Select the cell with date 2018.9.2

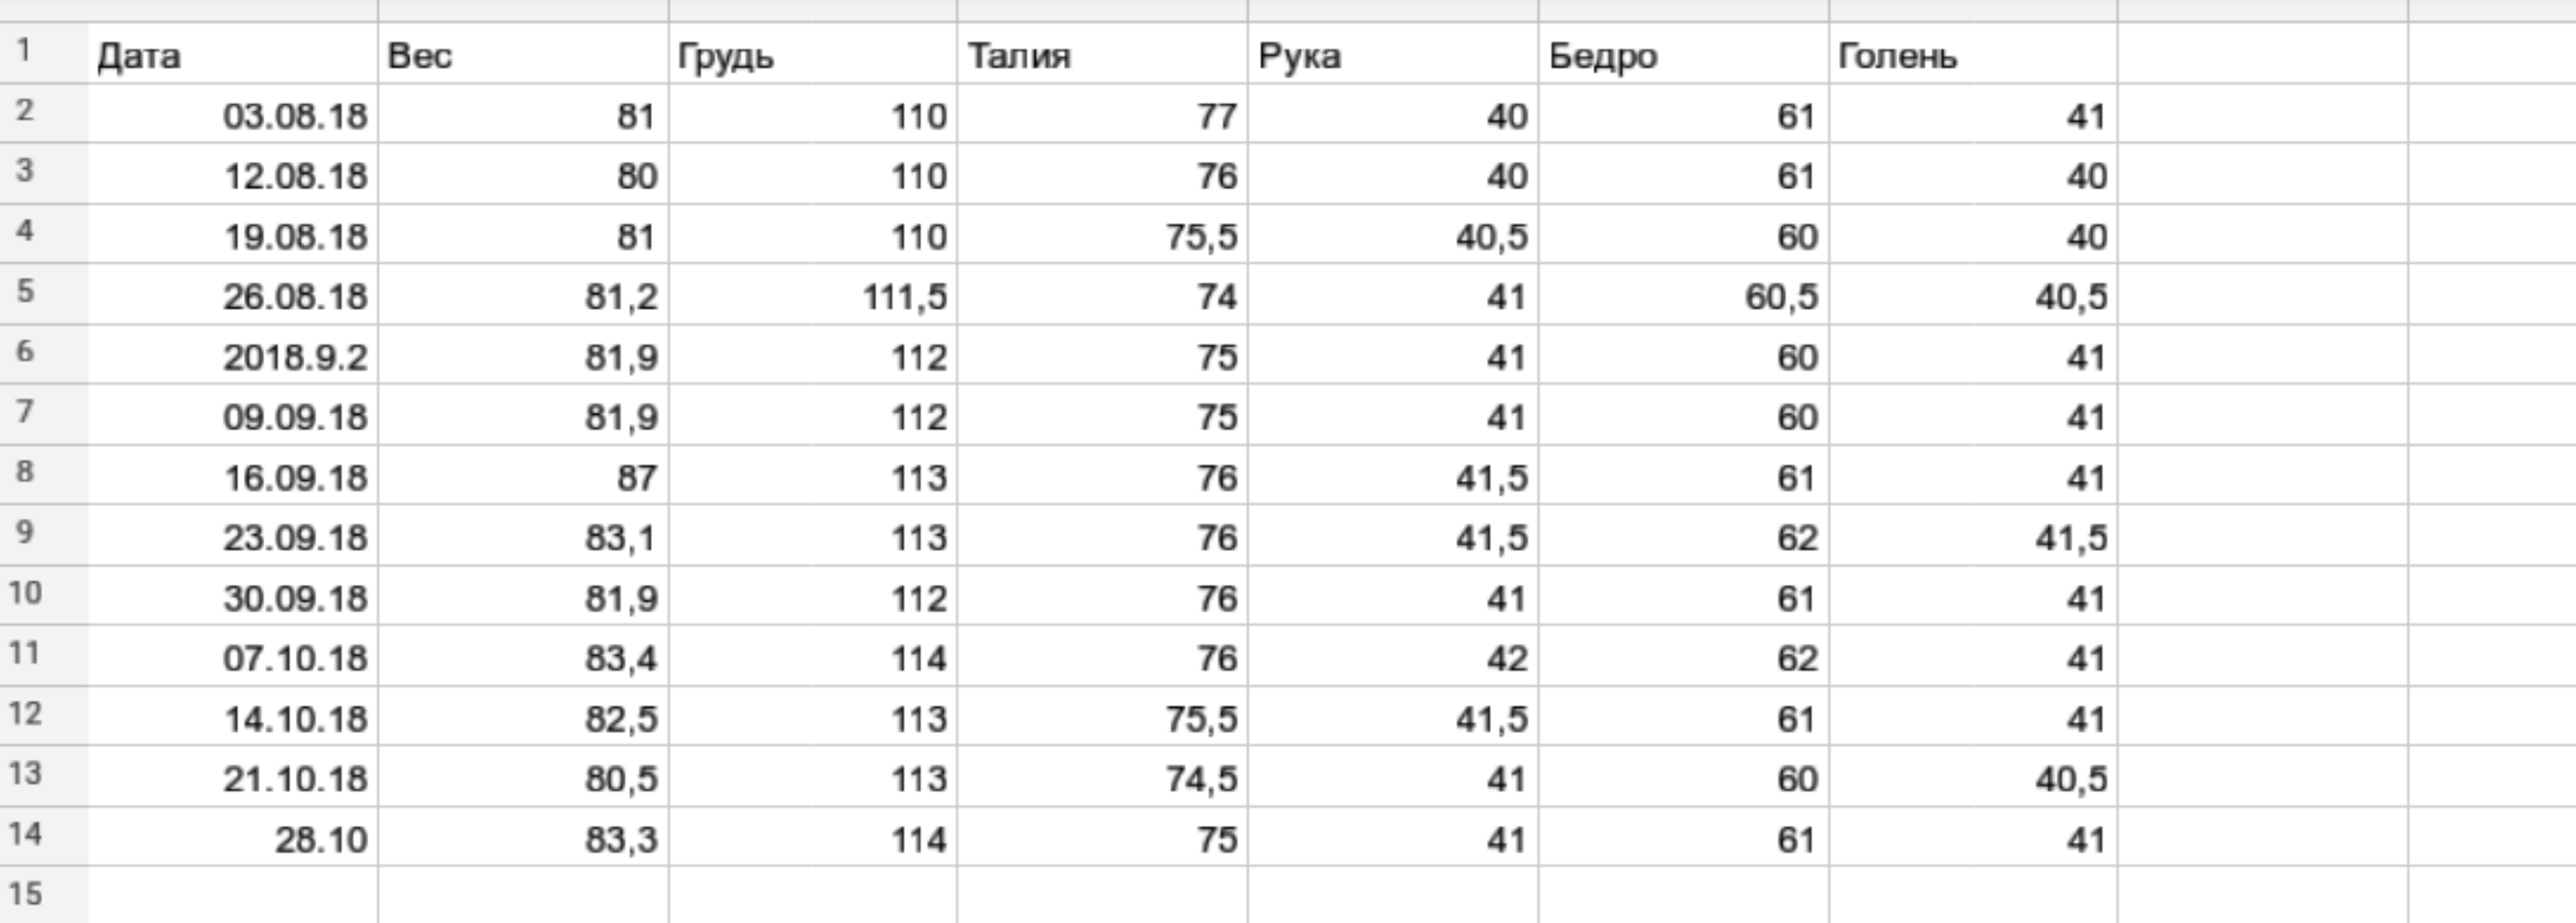point(232,357)
